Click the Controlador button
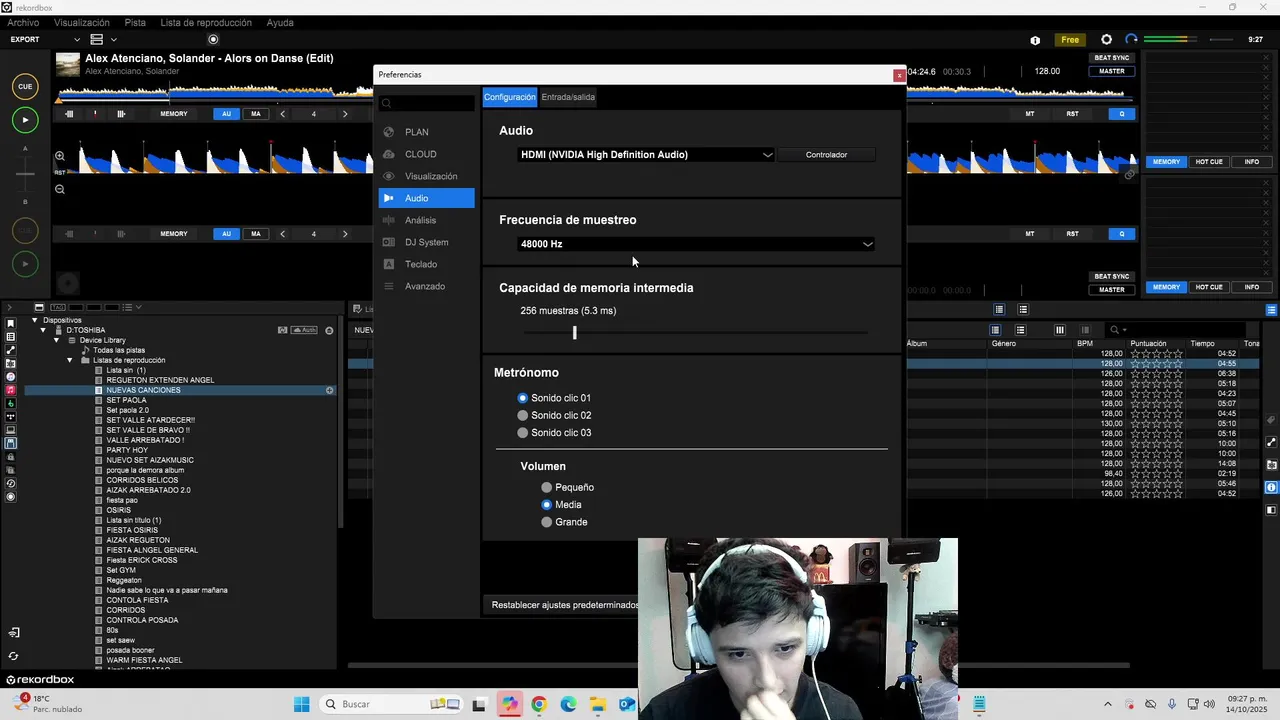 point(826,155)
